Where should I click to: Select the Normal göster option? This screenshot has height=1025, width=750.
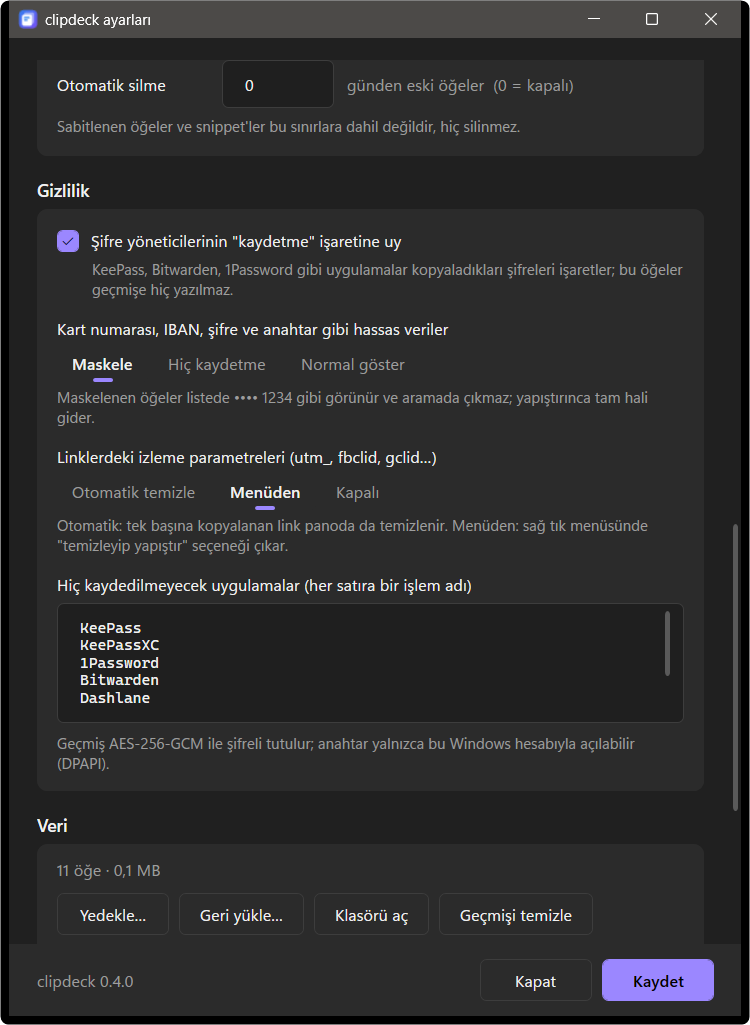[352, 365]
